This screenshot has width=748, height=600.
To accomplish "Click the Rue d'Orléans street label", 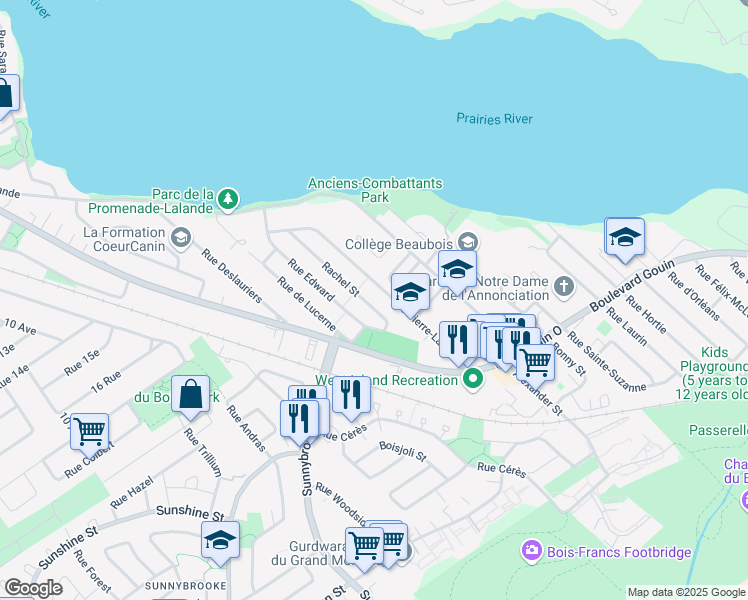I will click(694, 296).
